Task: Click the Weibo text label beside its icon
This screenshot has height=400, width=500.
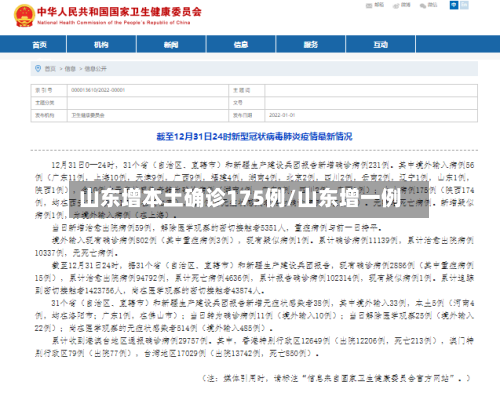Action: pyautogui.click(x=406, y=5)
